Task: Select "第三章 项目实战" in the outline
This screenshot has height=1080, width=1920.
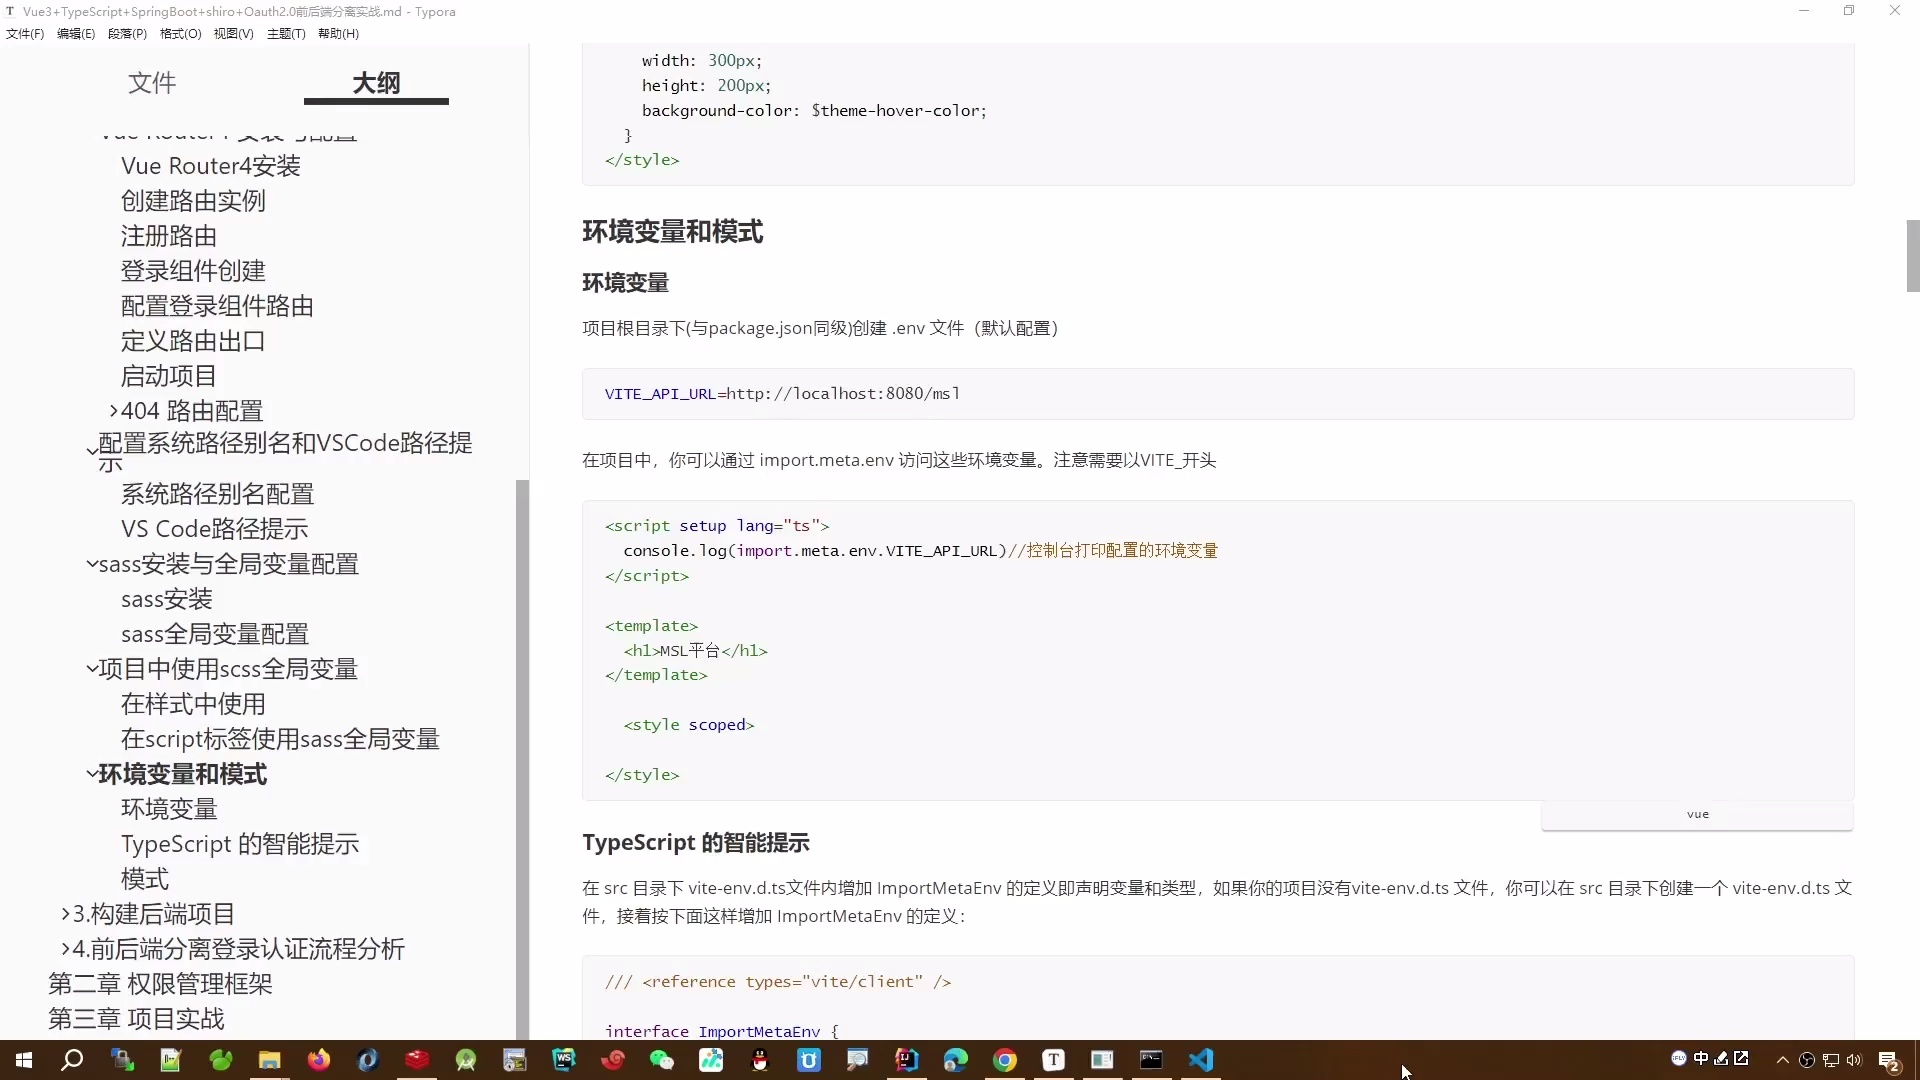Action: (x=134, y=1019)
